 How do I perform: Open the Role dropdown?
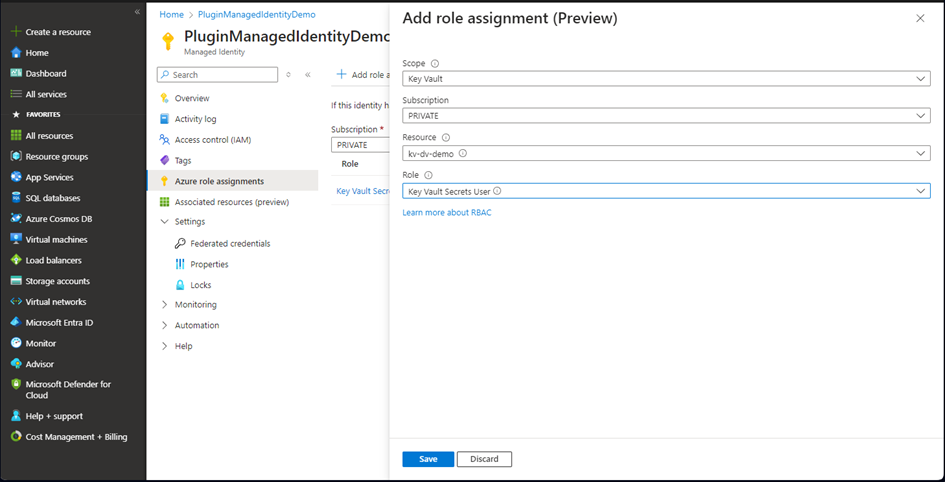click(666, 191)
